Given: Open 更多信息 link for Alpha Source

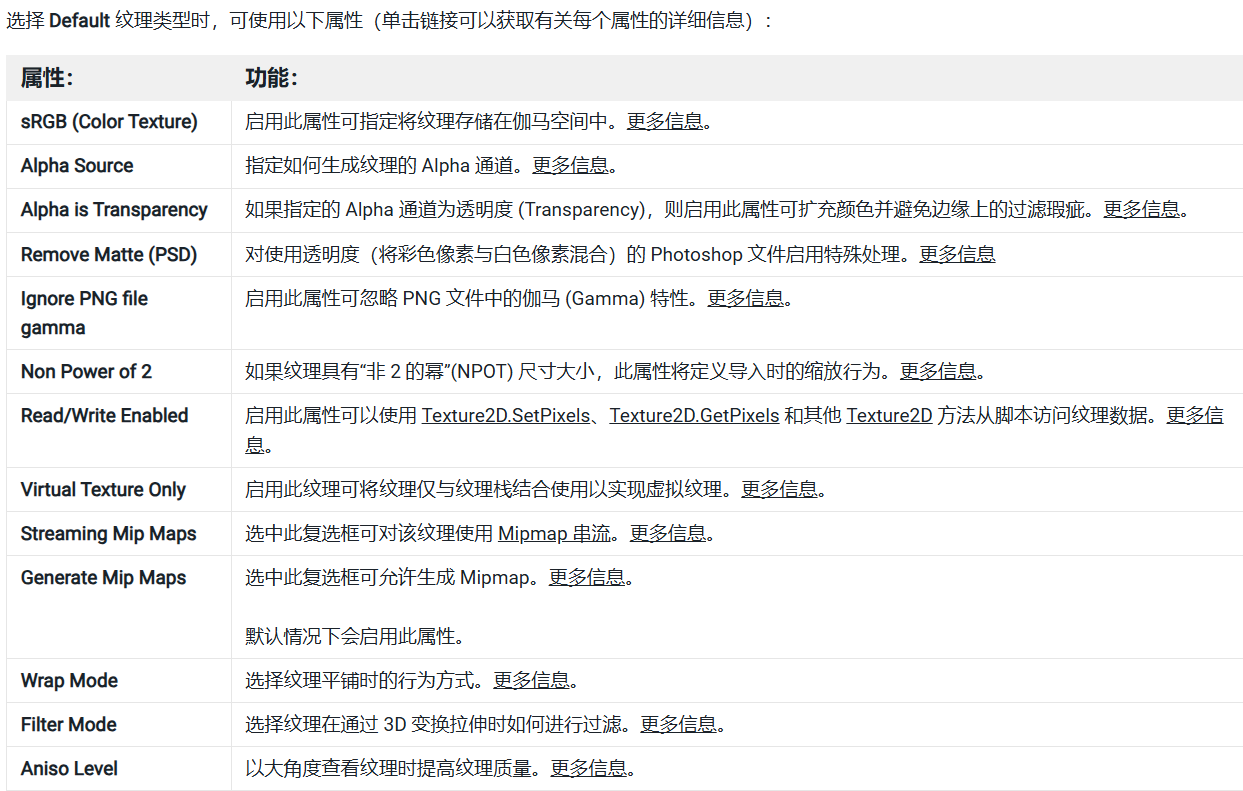Looking at the screenshot, I should [x=570, y=166].
